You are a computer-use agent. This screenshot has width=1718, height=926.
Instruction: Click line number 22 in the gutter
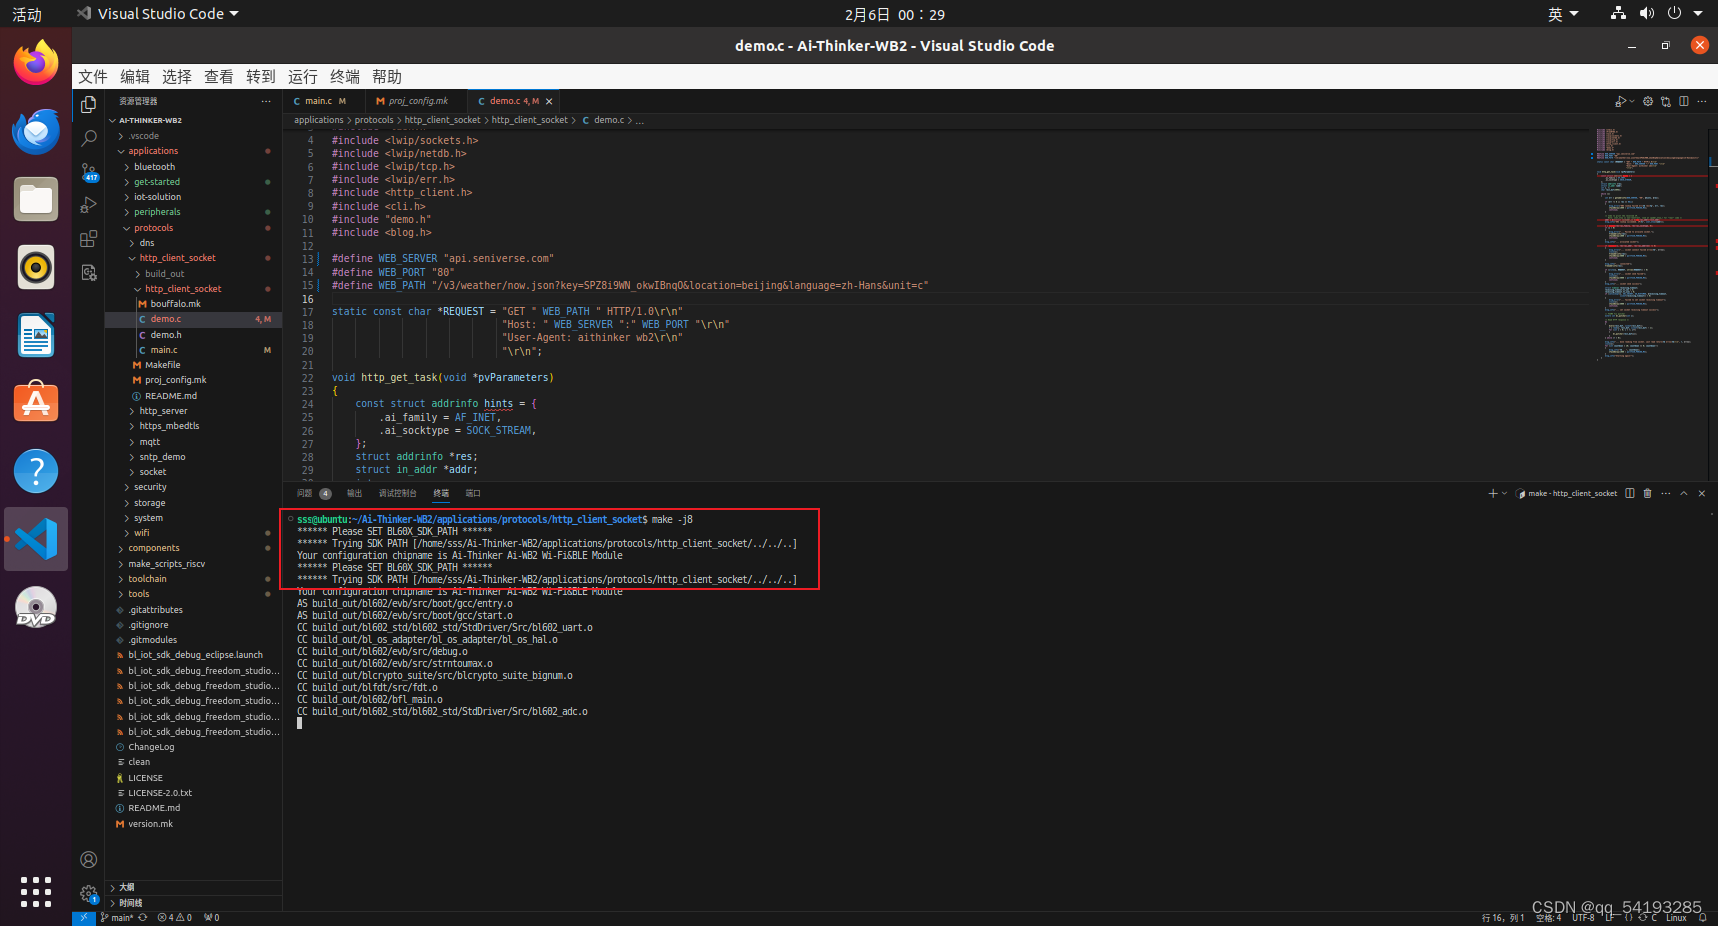(x=307, y=378)
